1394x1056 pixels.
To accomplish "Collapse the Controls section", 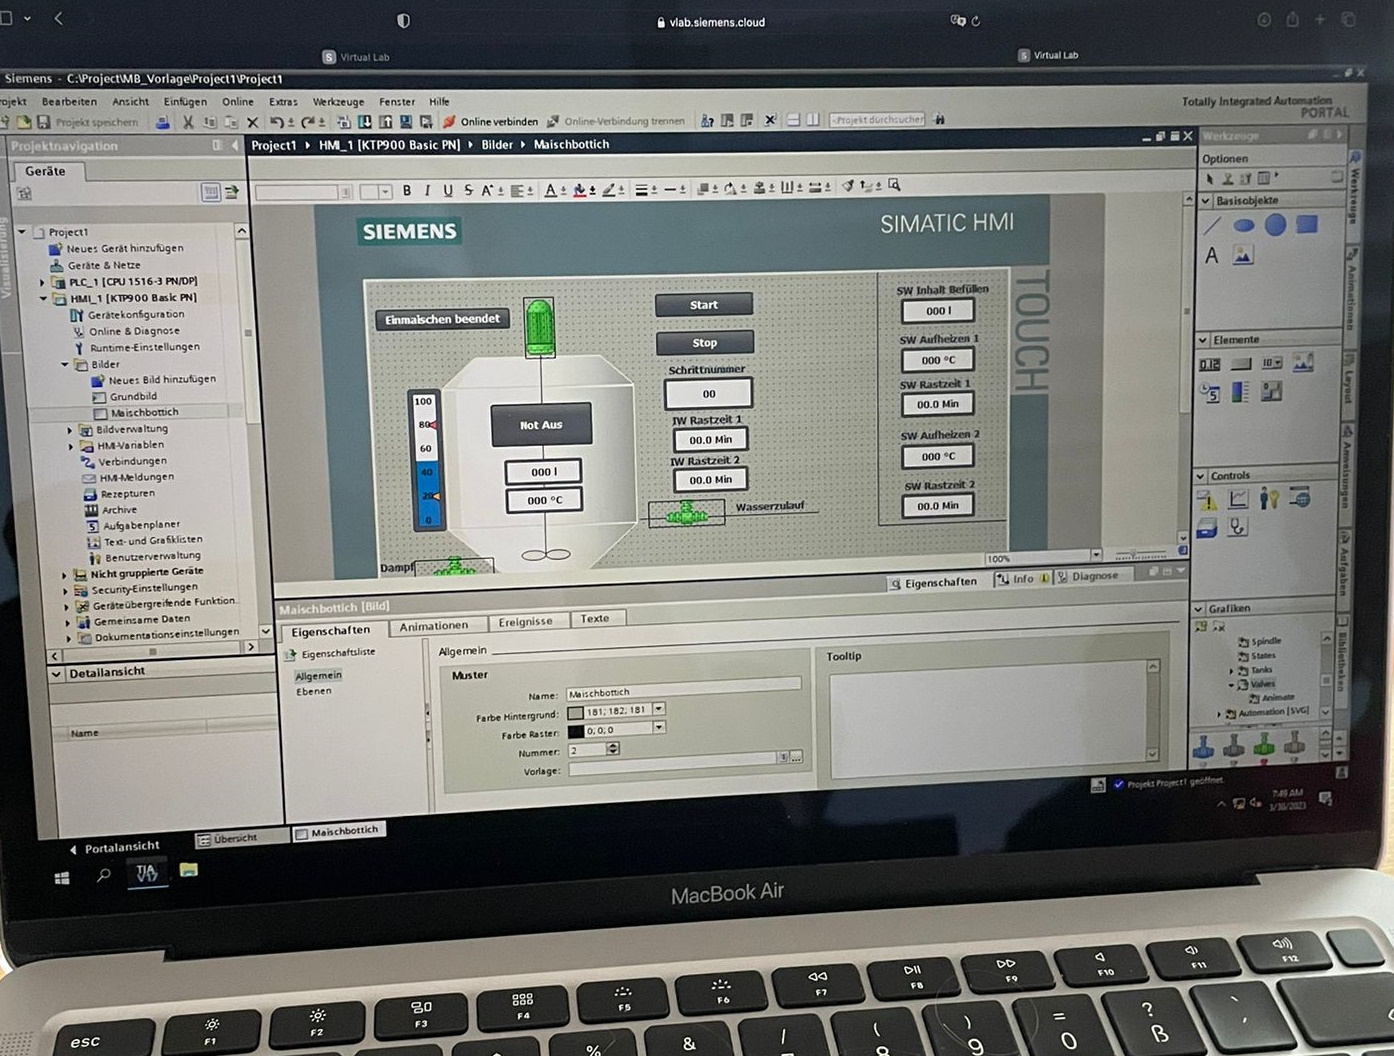I will pos(1202,476).
